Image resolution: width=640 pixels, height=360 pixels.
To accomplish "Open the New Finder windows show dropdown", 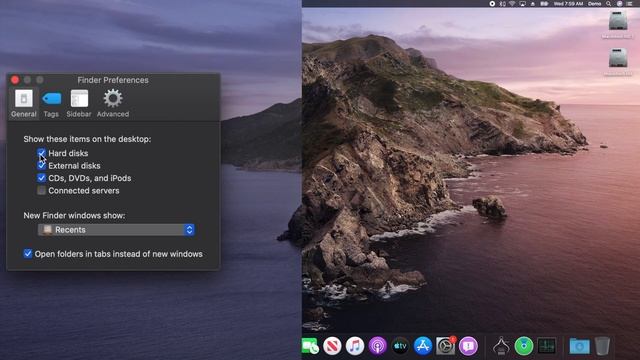I will click(116, 230).
